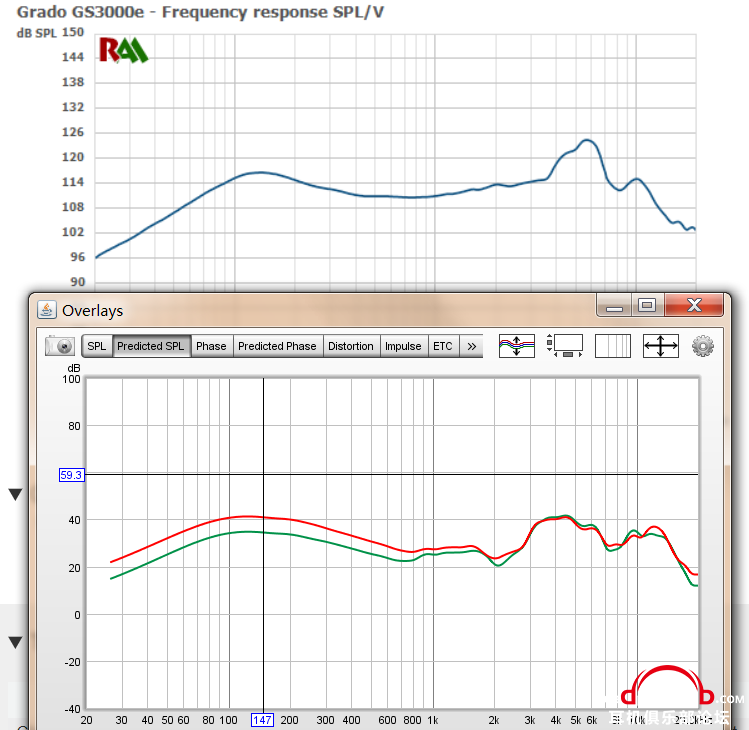Click the separate traces icon
The width and height of the screenshot is (749, 730).
tap(517, 345)
